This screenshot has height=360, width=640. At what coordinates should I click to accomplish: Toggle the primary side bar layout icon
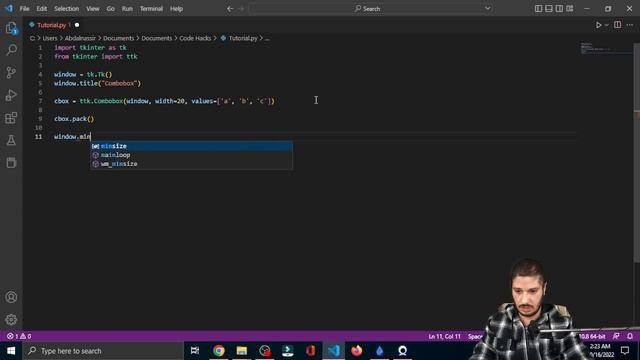(x=538, y=9)
